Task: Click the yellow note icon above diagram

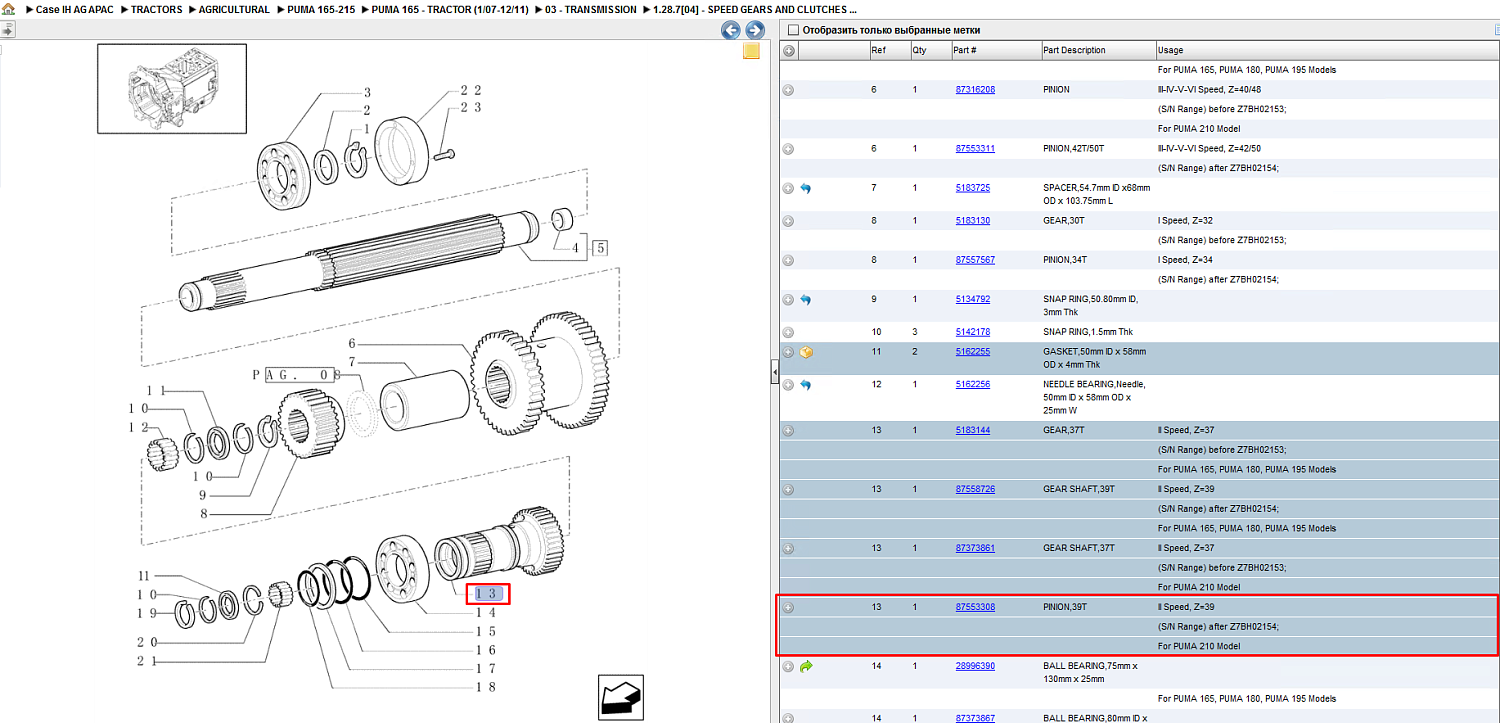Action: (752, 52)
